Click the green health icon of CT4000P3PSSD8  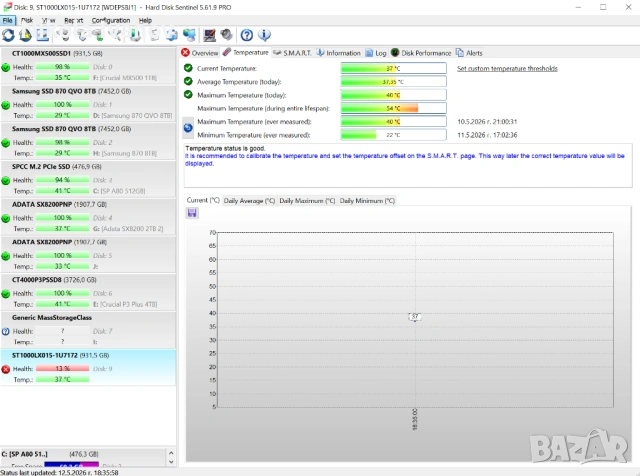[x=6, y=294]
